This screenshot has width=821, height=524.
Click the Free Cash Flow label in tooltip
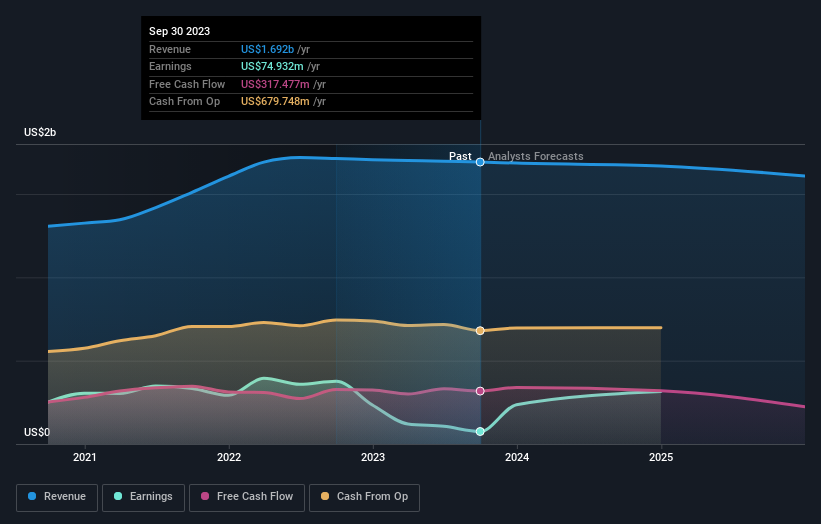click(x=187, y=84)
